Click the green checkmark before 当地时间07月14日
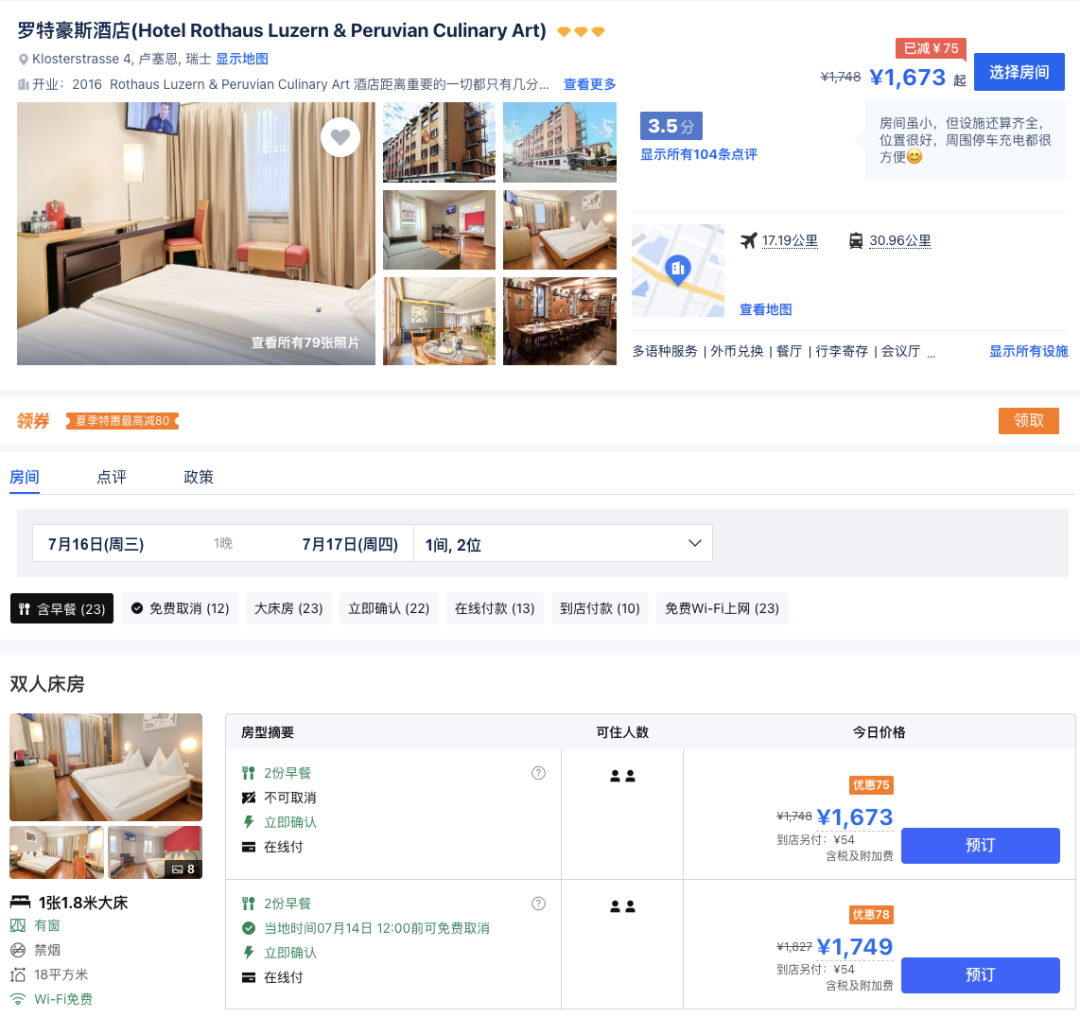Screen dimensions: 1080x1018 [249, 928]
